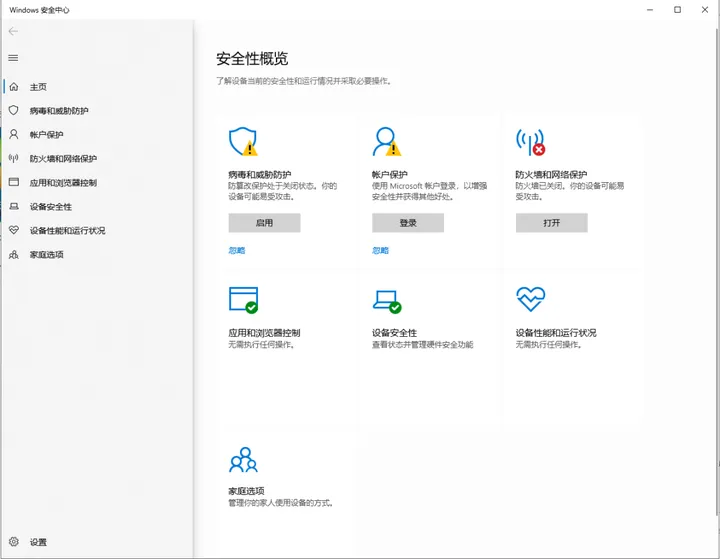Click the settings gear icon in sidebar
The width and height of the screenshot is (720, 559).
(x=13, y=542)
